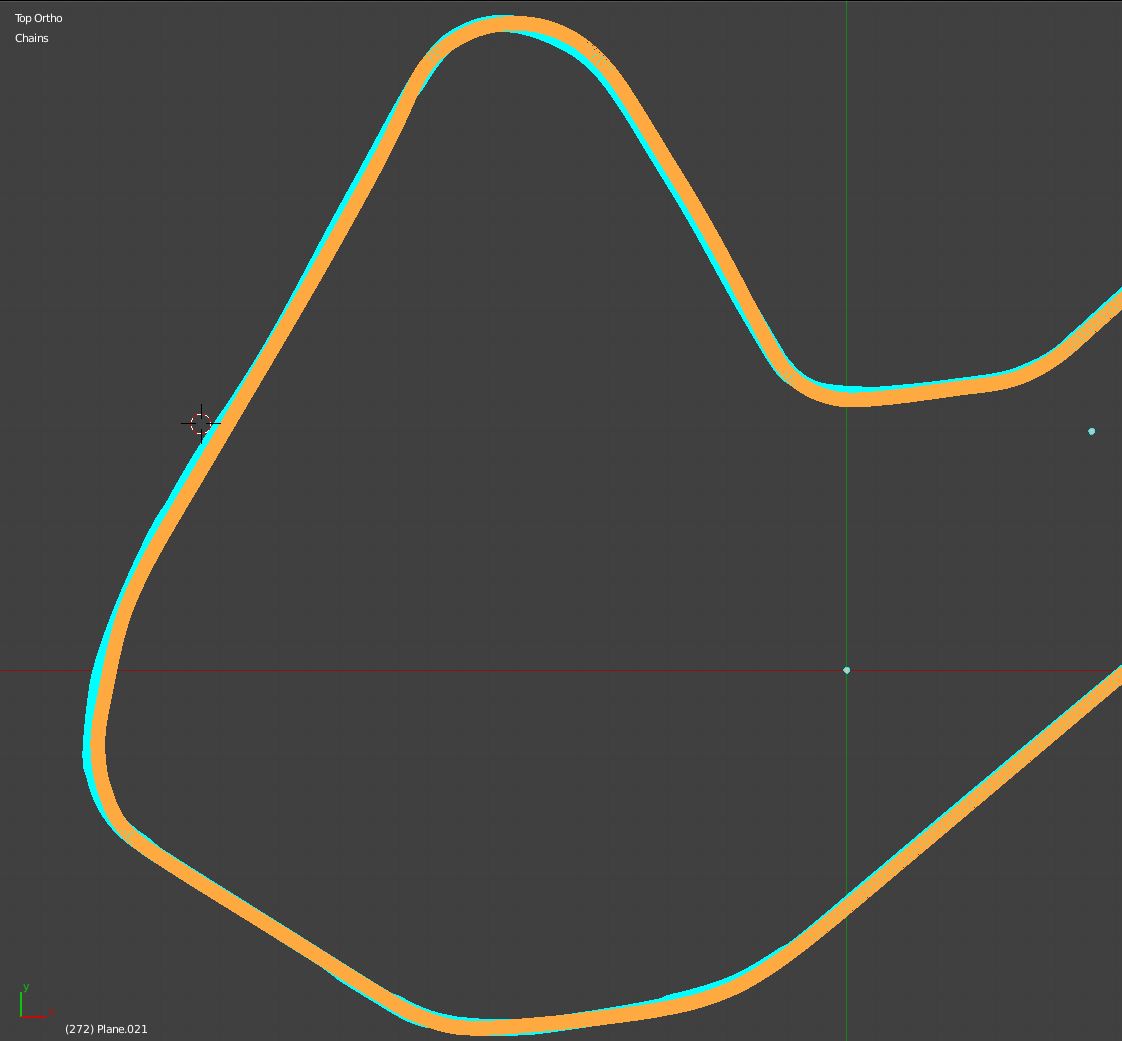Click the XY axis orientation gizmo
This screenshot has height=1041, width=1122.
click(x=30, y=1003)
